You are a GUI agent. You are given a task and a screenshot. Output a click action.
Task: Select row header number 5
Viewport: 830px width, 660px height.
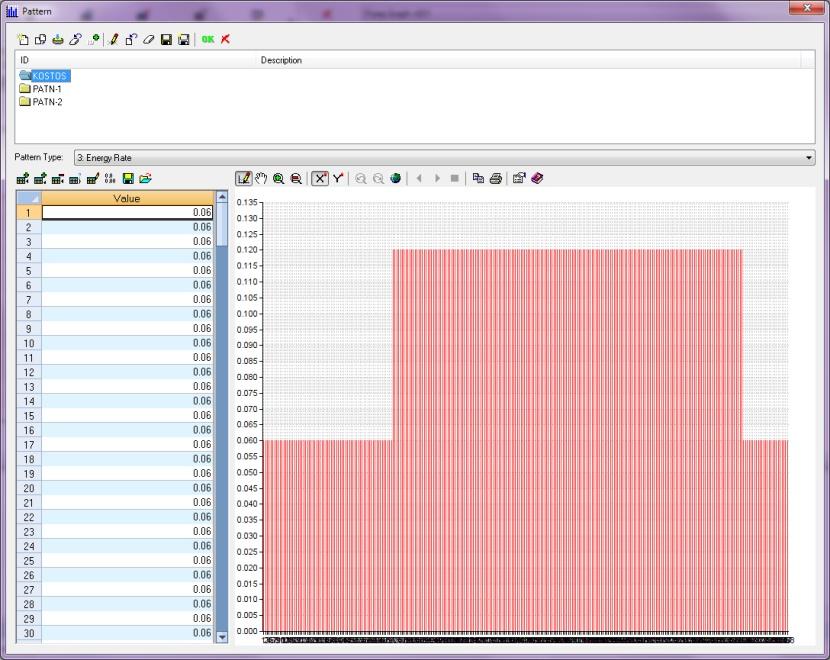tap(29, 271)
